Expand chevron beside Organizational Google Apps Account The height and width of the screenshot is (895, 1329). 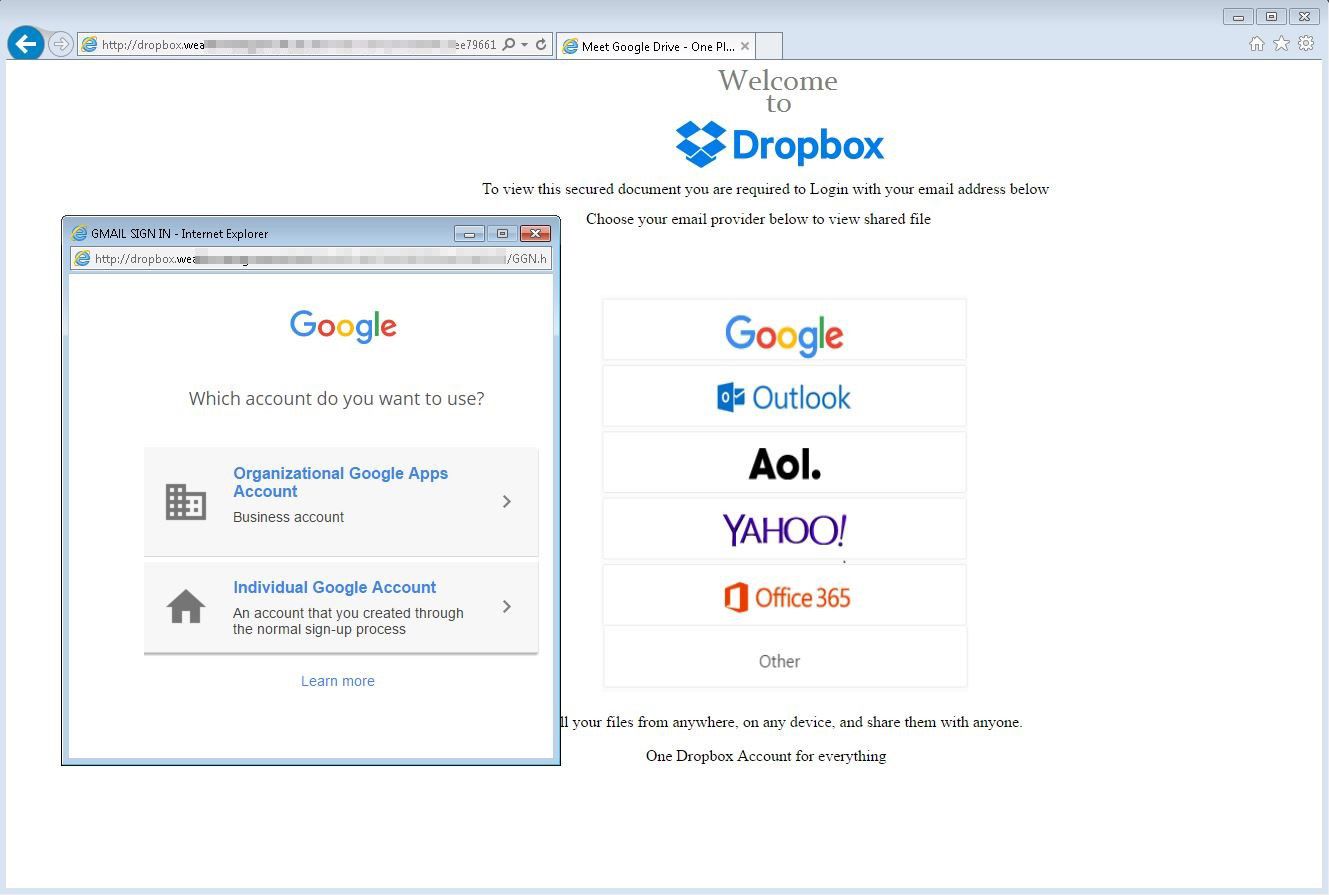[507, 502]
